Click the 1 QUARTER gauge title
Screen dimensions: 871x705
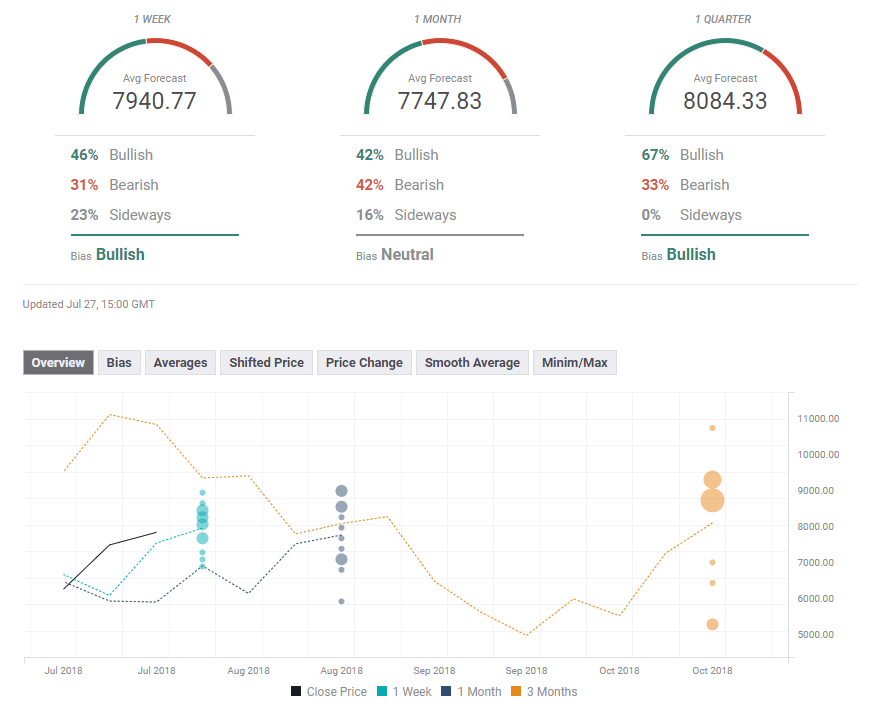point(723,19)
